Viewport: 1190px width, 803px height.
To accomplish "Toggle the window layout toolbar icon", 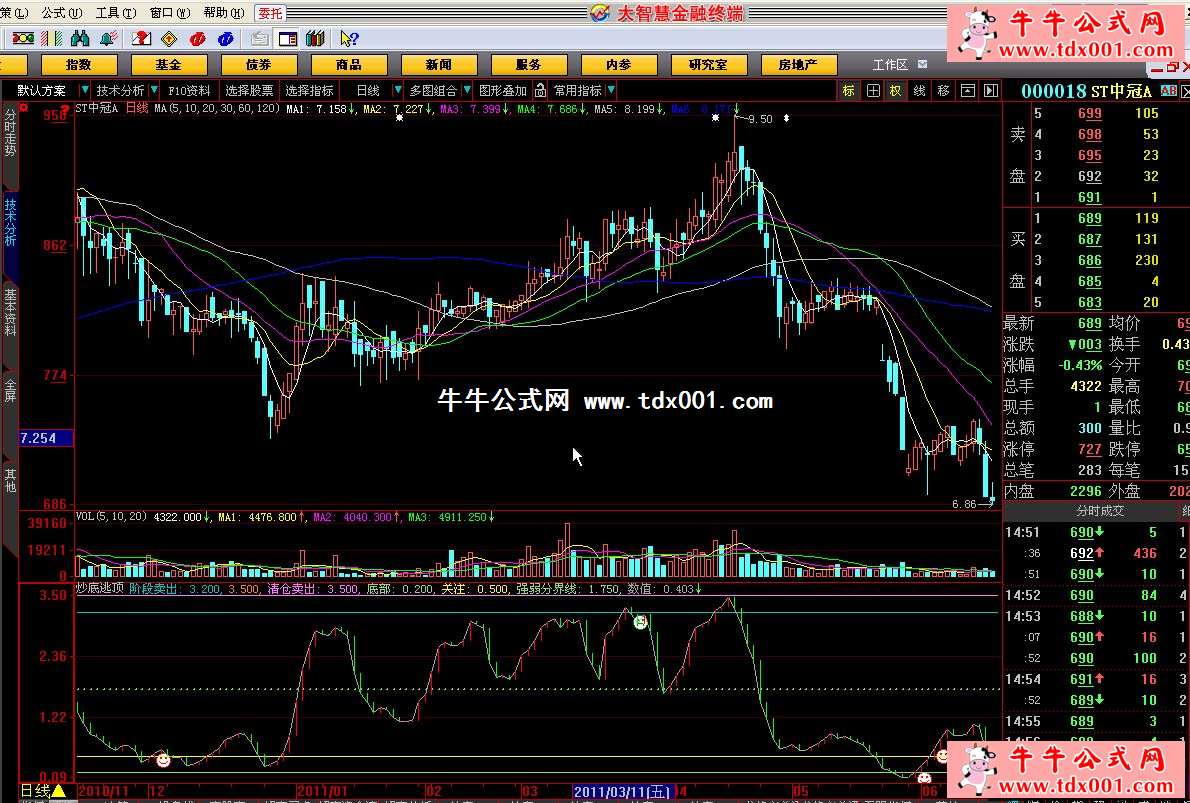I will tap(288, 38).
